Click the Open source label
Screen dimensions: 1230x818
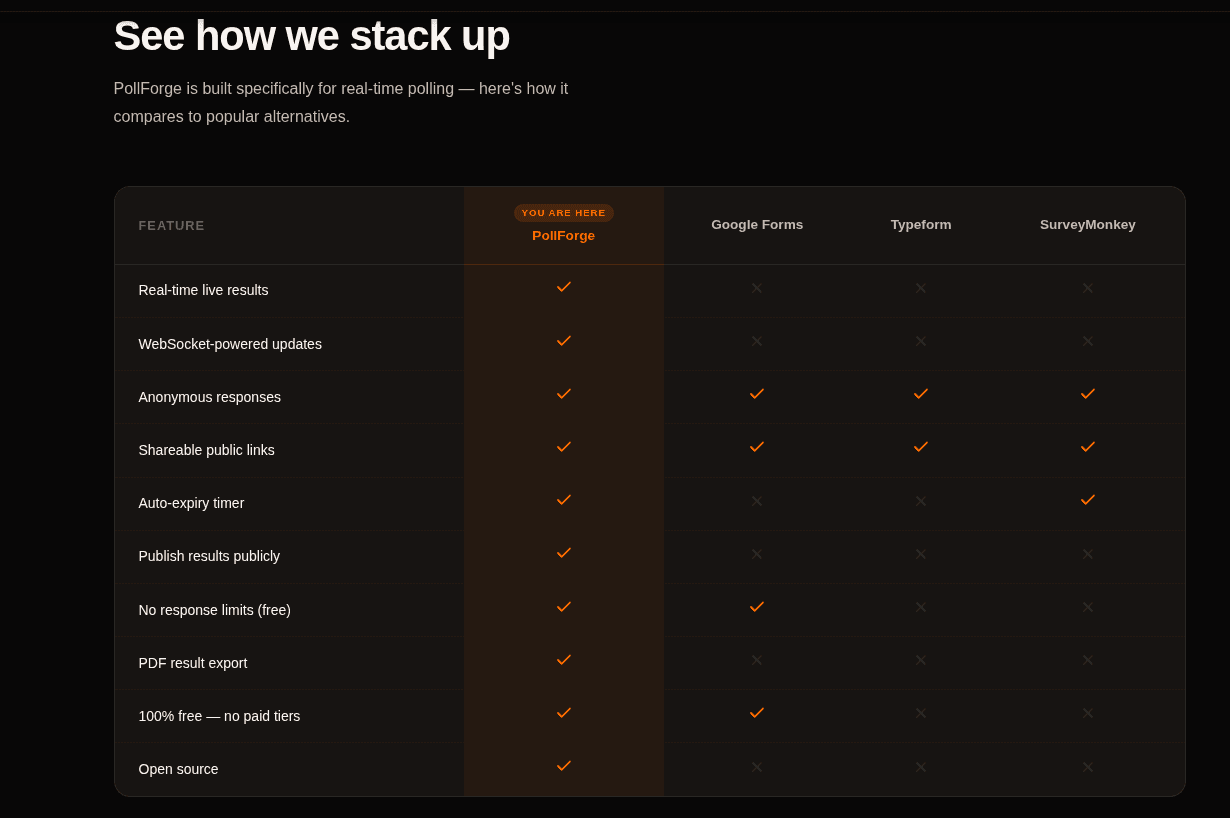point(178,769)
